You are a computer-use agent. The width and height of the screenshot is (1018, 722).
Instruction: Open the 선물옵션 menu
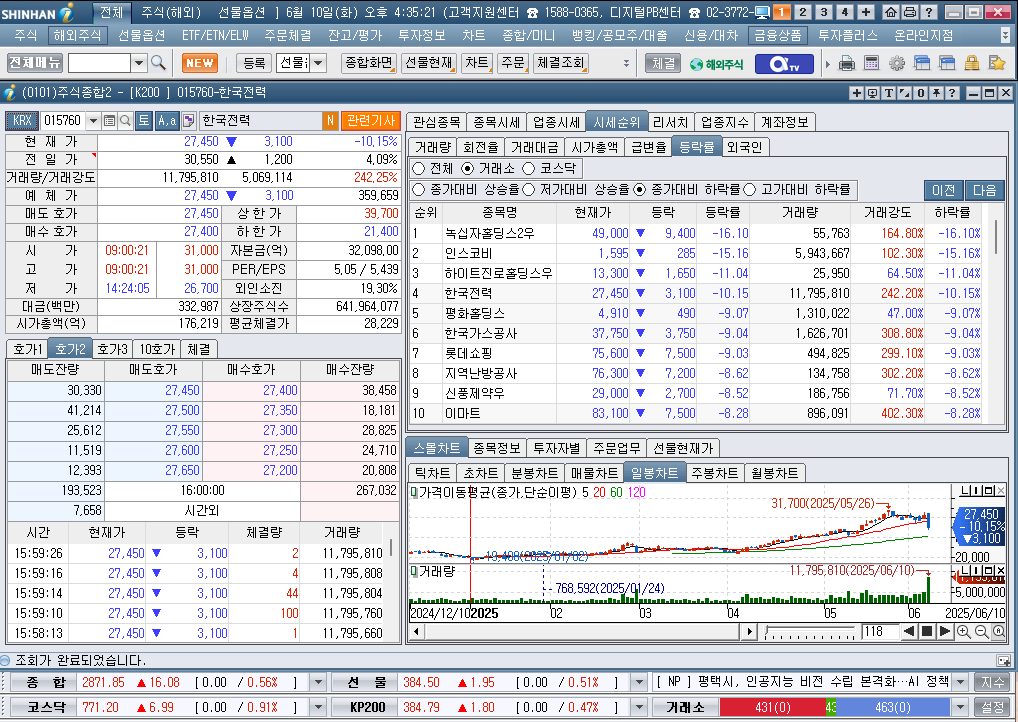point(141,36)
